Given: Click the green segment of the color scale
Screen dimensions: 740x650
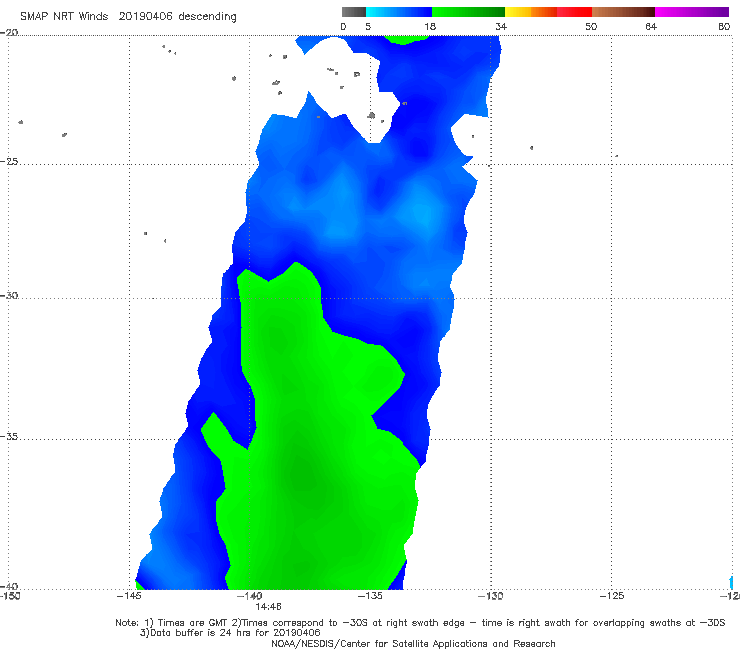Looking at the screenshot, I should pyautogui.click(x=468, y=12).
